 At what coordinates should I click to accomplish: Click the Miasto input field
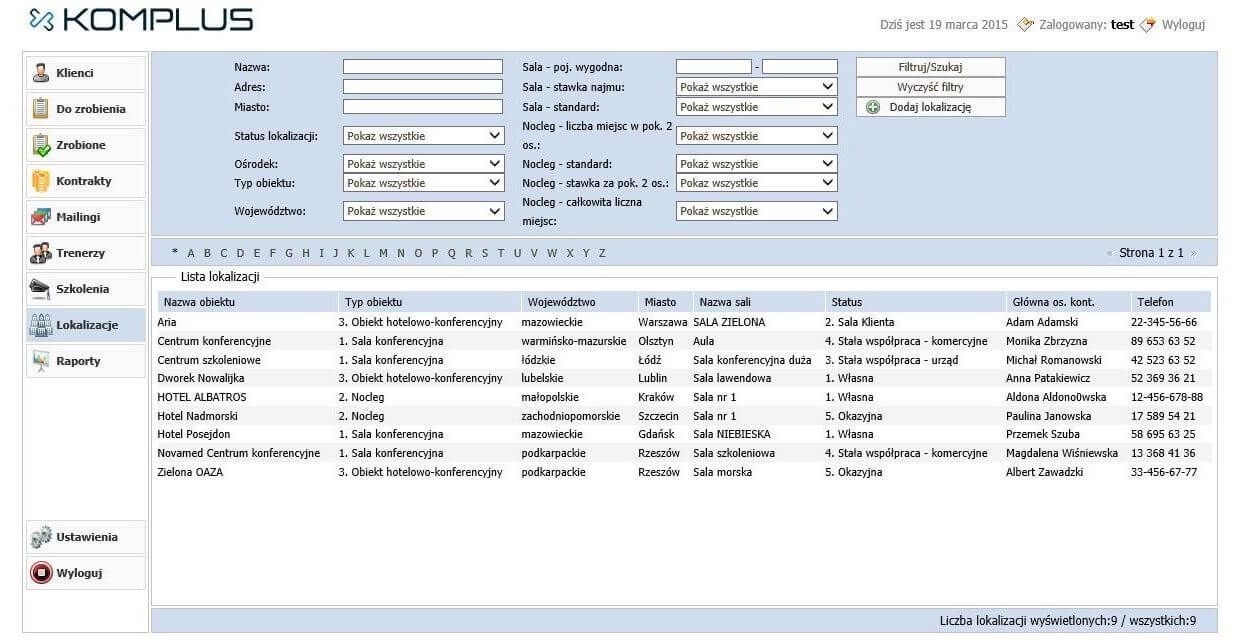[423, 107]
